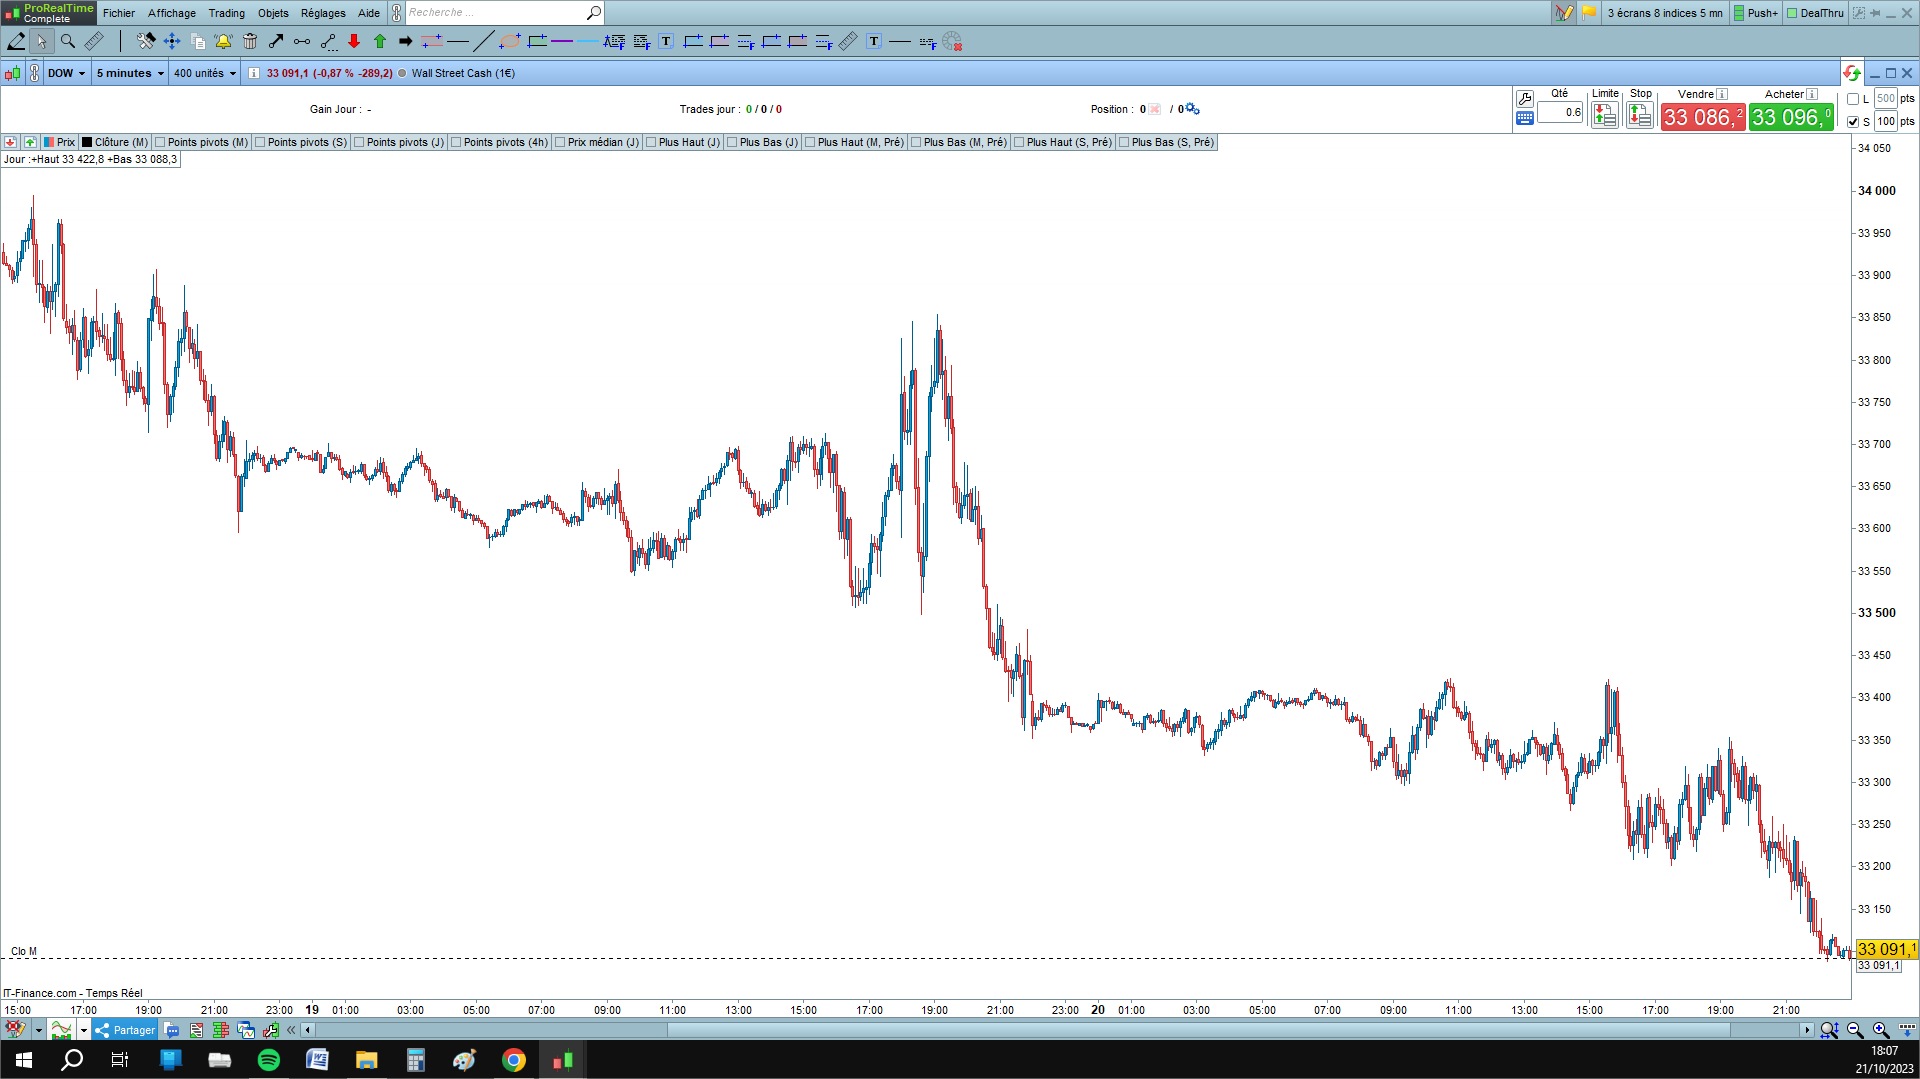The width and height of the screenshot is (1920, 1079).
Task: Insert a black right arrow marker
Action: (x=406, y=41)
